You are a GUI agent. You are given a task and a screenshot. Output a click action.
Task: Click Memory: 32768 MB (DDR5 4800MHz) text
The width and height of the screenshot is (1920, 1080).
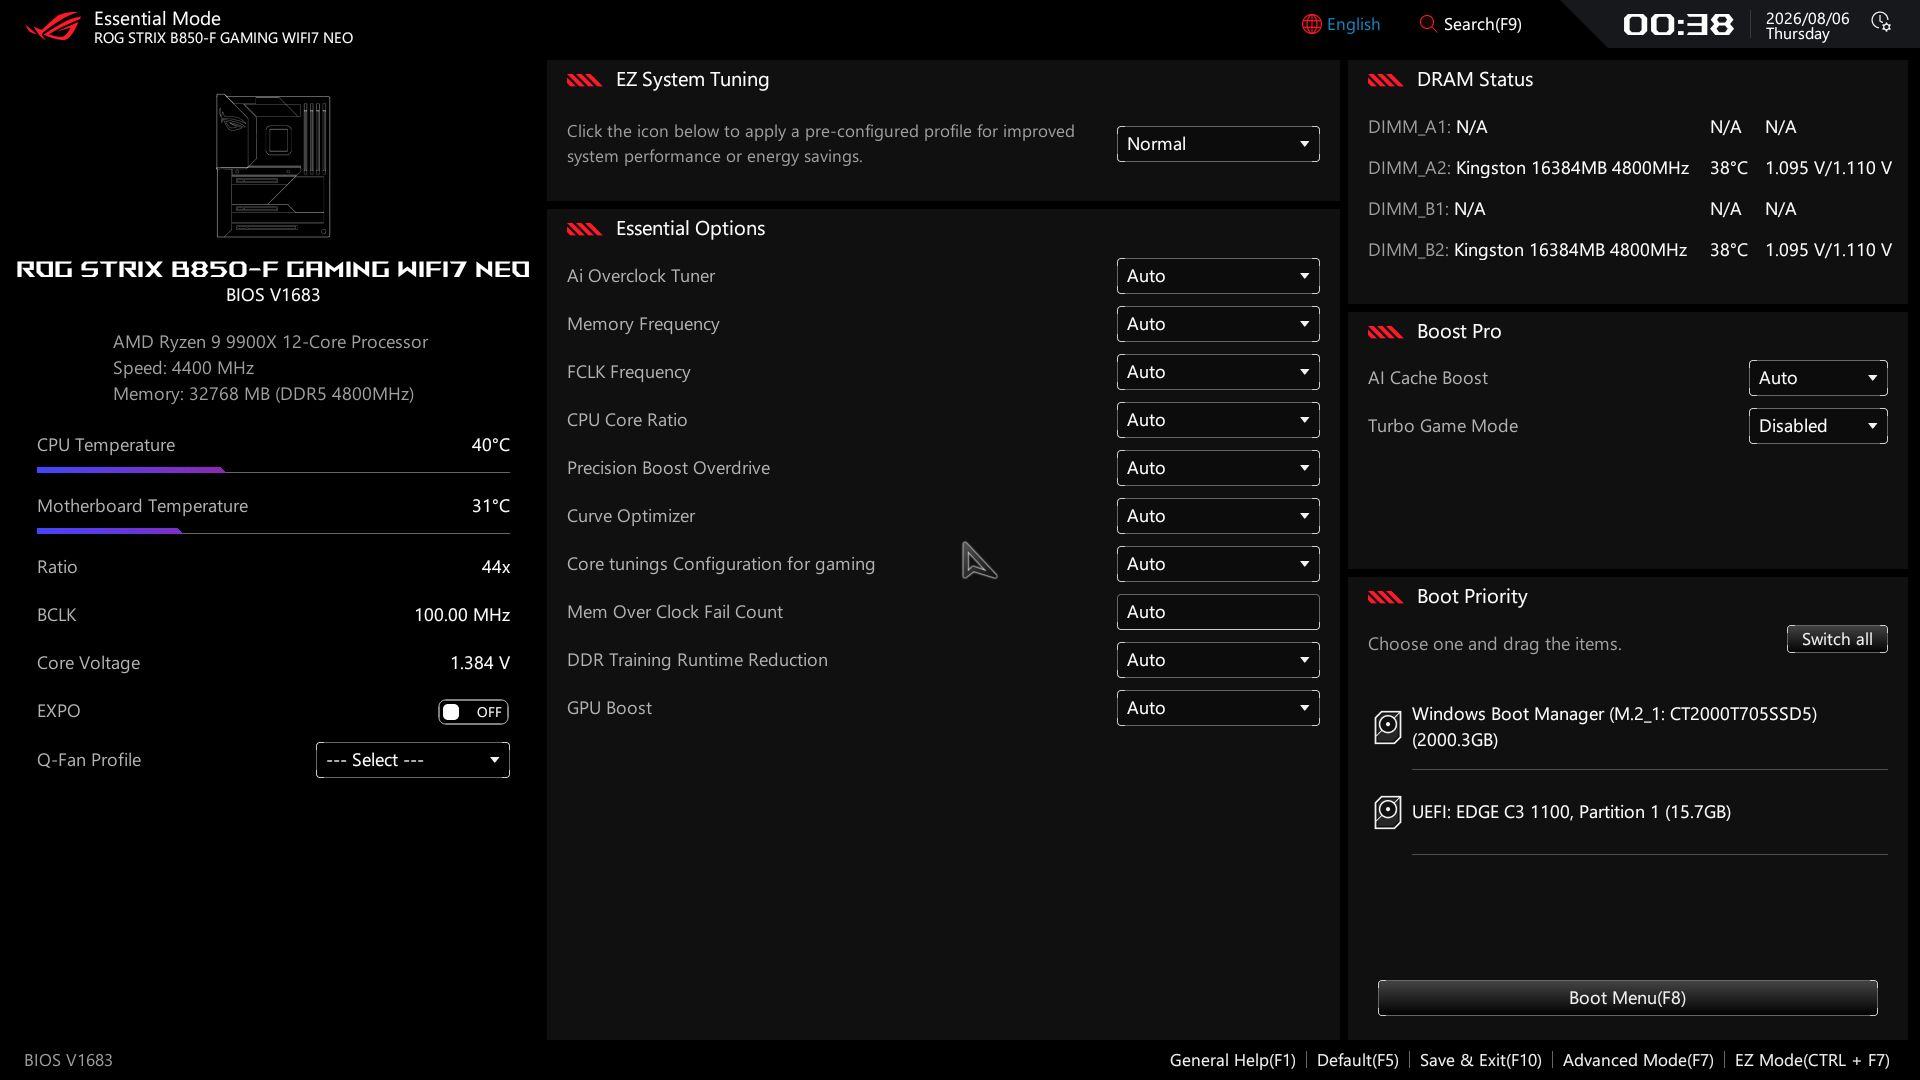point(263,394)
